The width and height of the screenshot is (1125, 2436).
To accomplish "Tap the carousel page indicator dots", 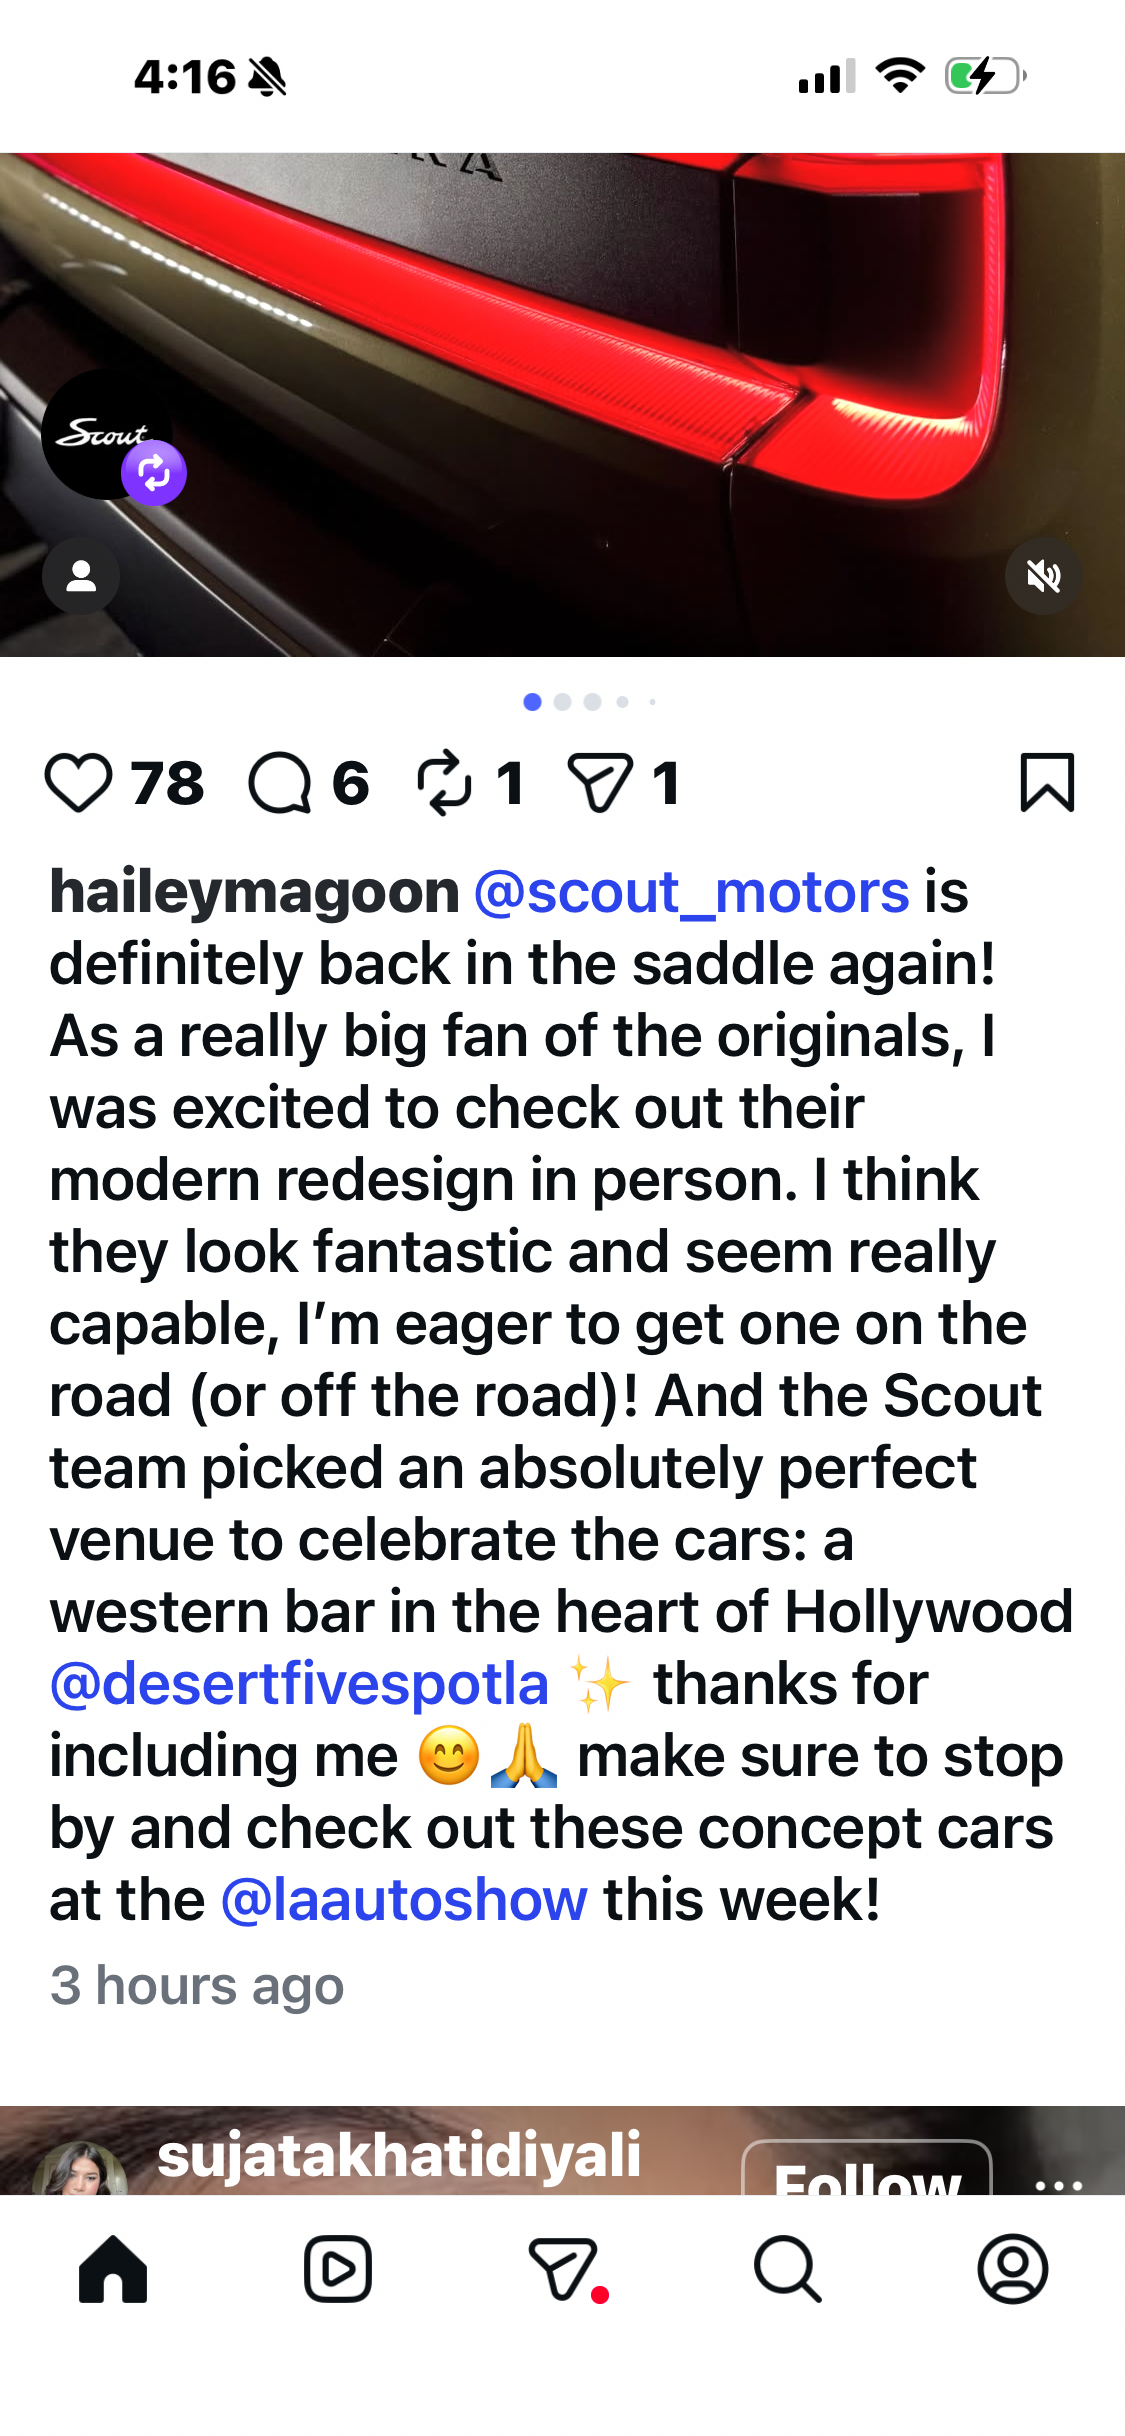I will click(x=588, y=702).
